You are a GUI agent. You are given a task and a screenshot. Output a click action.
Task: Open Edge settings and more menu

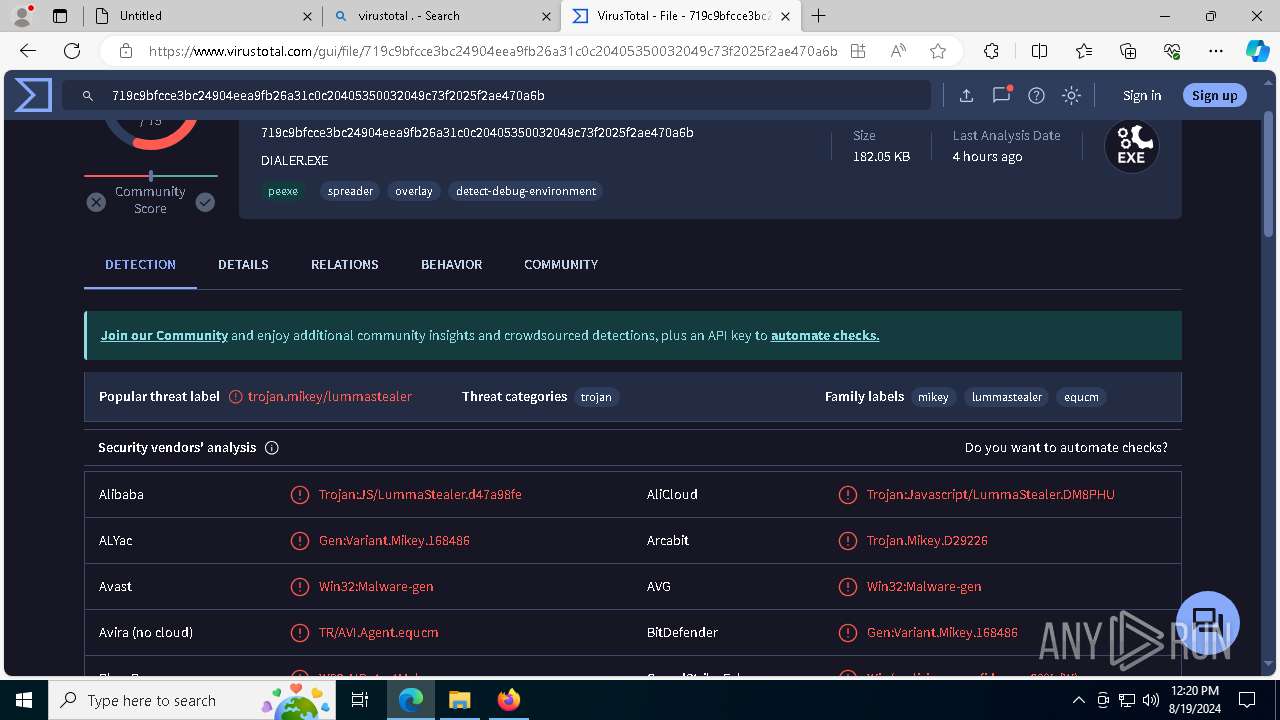[x=1216, y=51]
